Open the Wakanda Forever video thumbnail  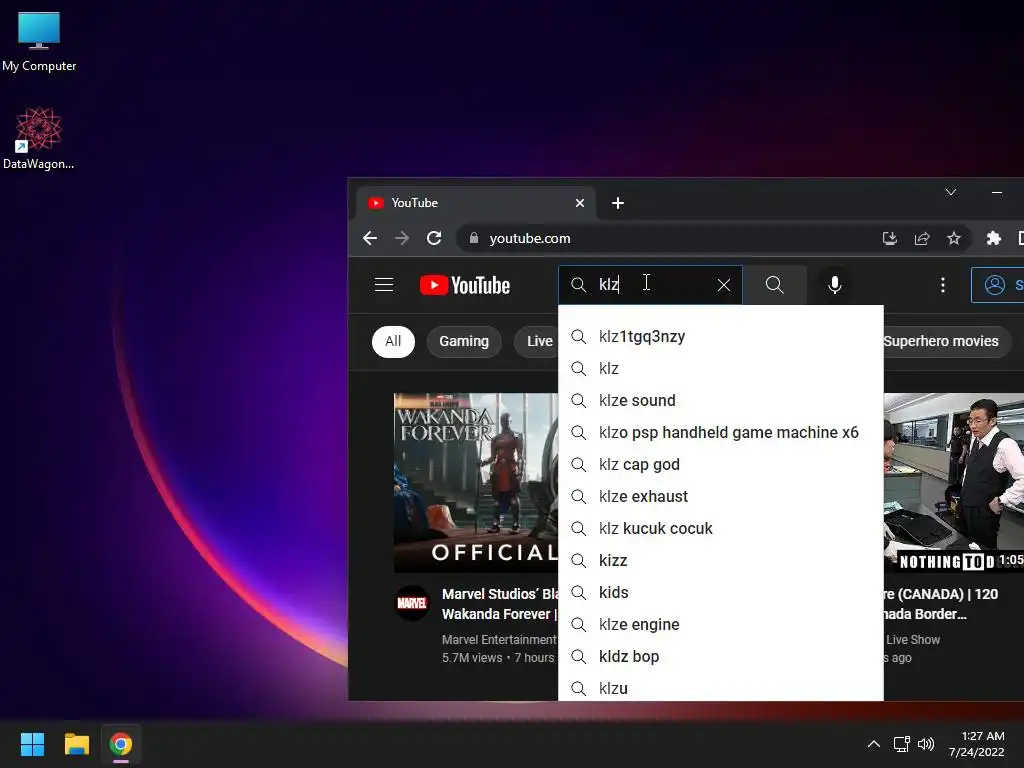coord(476,483)
